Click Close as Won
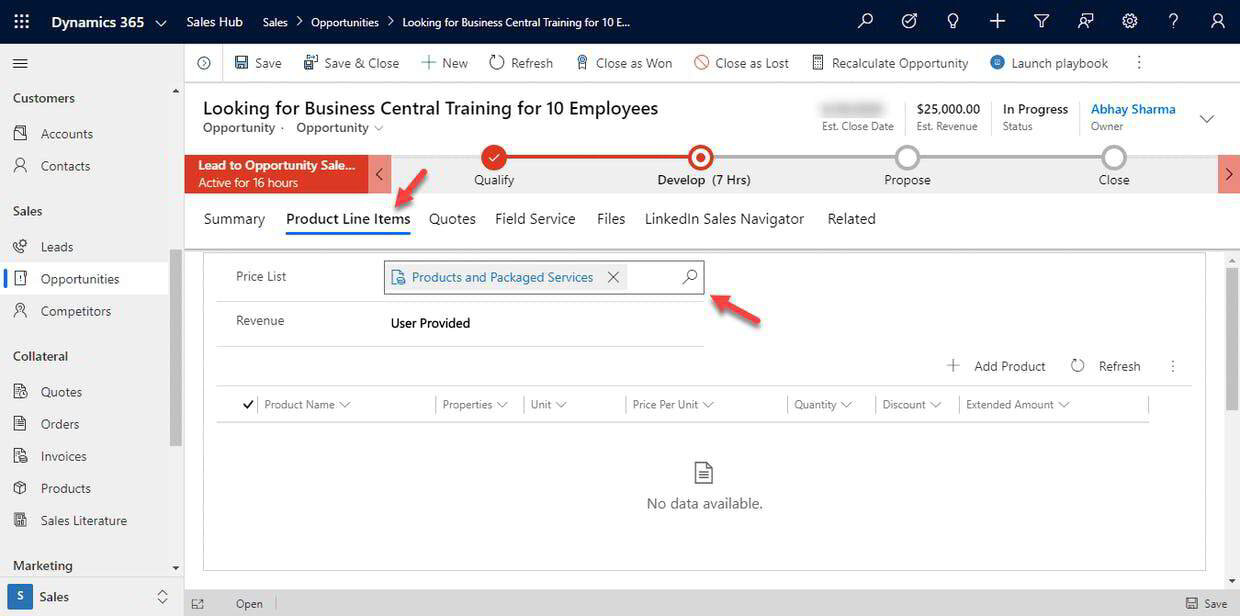The image size is (1240, 616). click(x=623, y=63)
